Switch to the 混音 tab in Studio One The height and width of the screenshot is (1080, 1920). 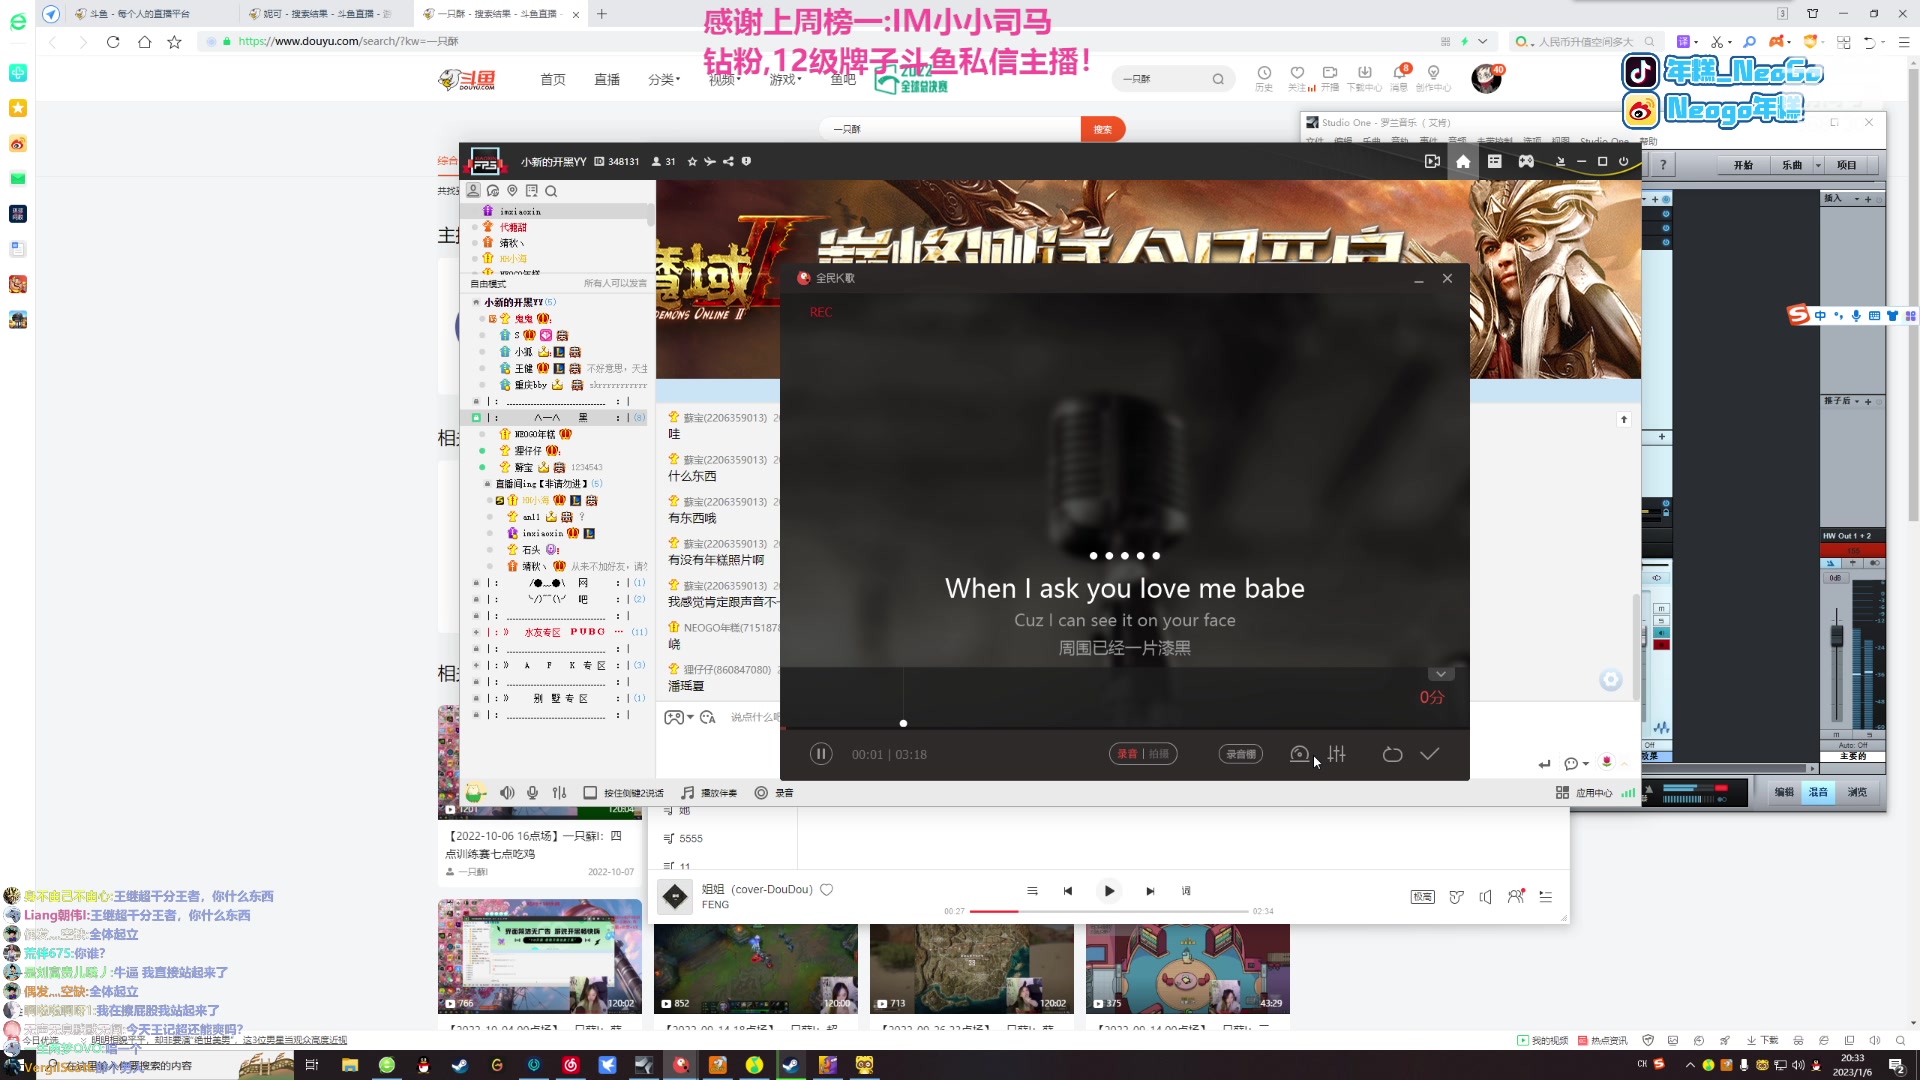(1818, 792)
